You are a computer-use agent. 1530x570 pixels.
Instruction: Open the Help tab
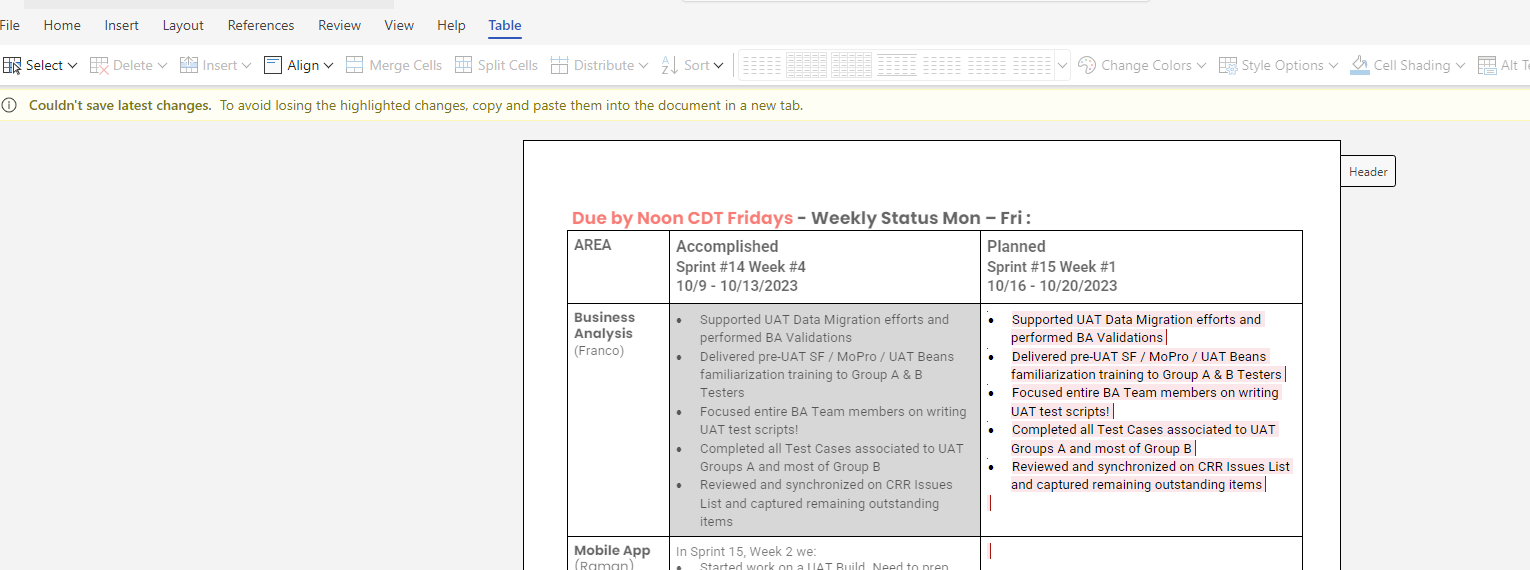coord(451,25)
